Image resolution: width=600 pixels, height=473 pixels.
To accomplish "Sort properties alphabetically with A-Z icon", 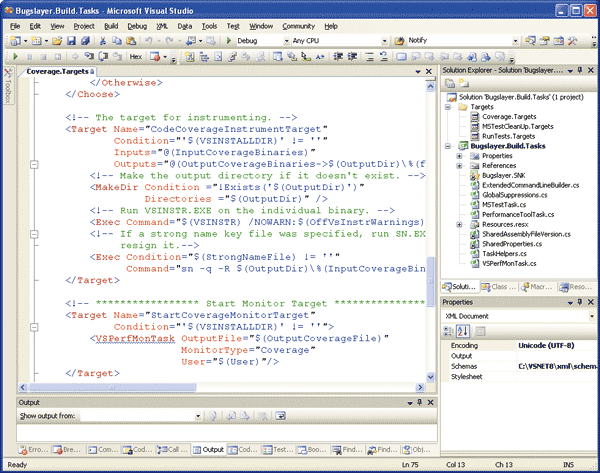I will pos(463,331).
